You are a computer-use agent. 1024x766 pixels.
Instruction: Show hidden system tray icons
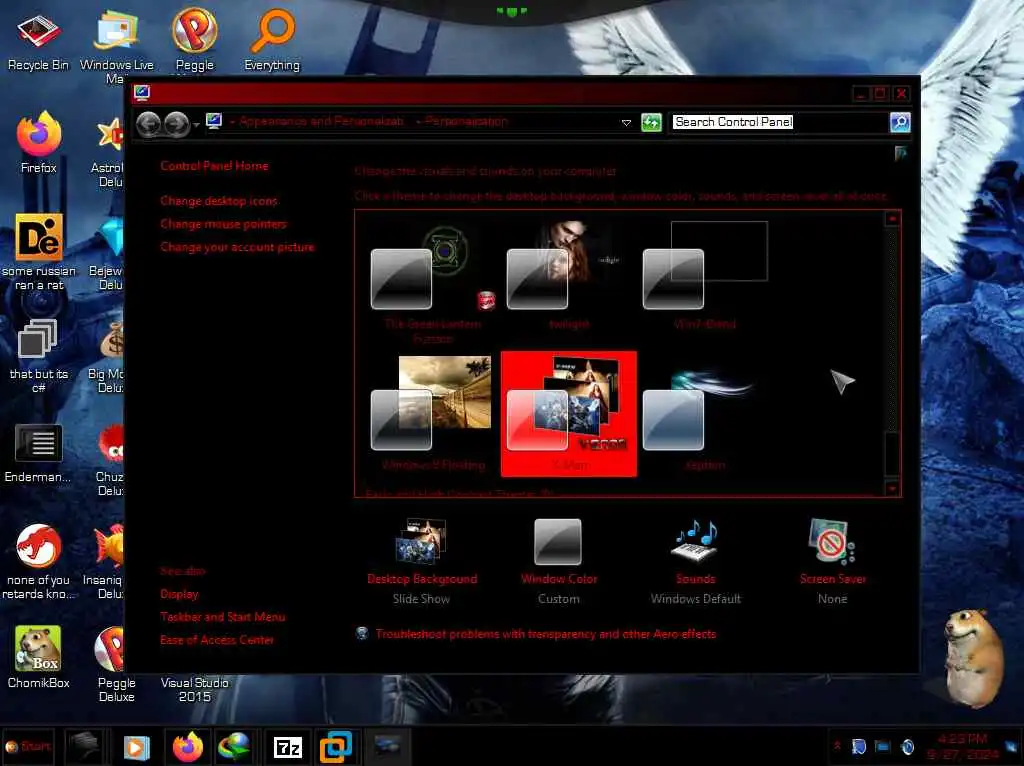tap(837, 745)
